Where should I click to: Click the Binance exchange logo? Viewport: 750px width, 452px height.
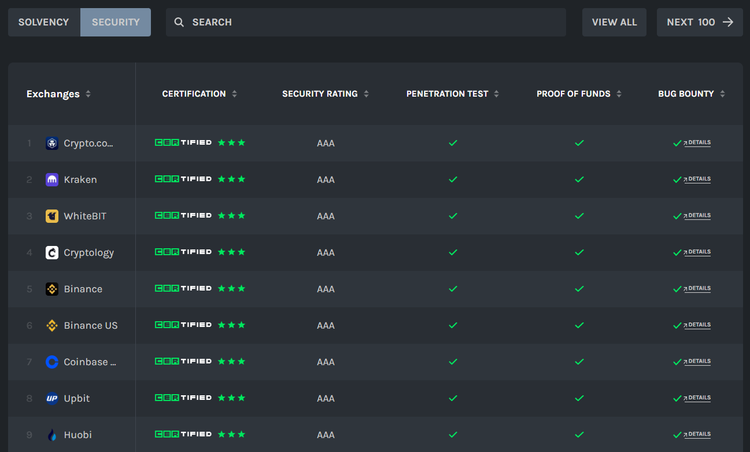click(52, 289)
